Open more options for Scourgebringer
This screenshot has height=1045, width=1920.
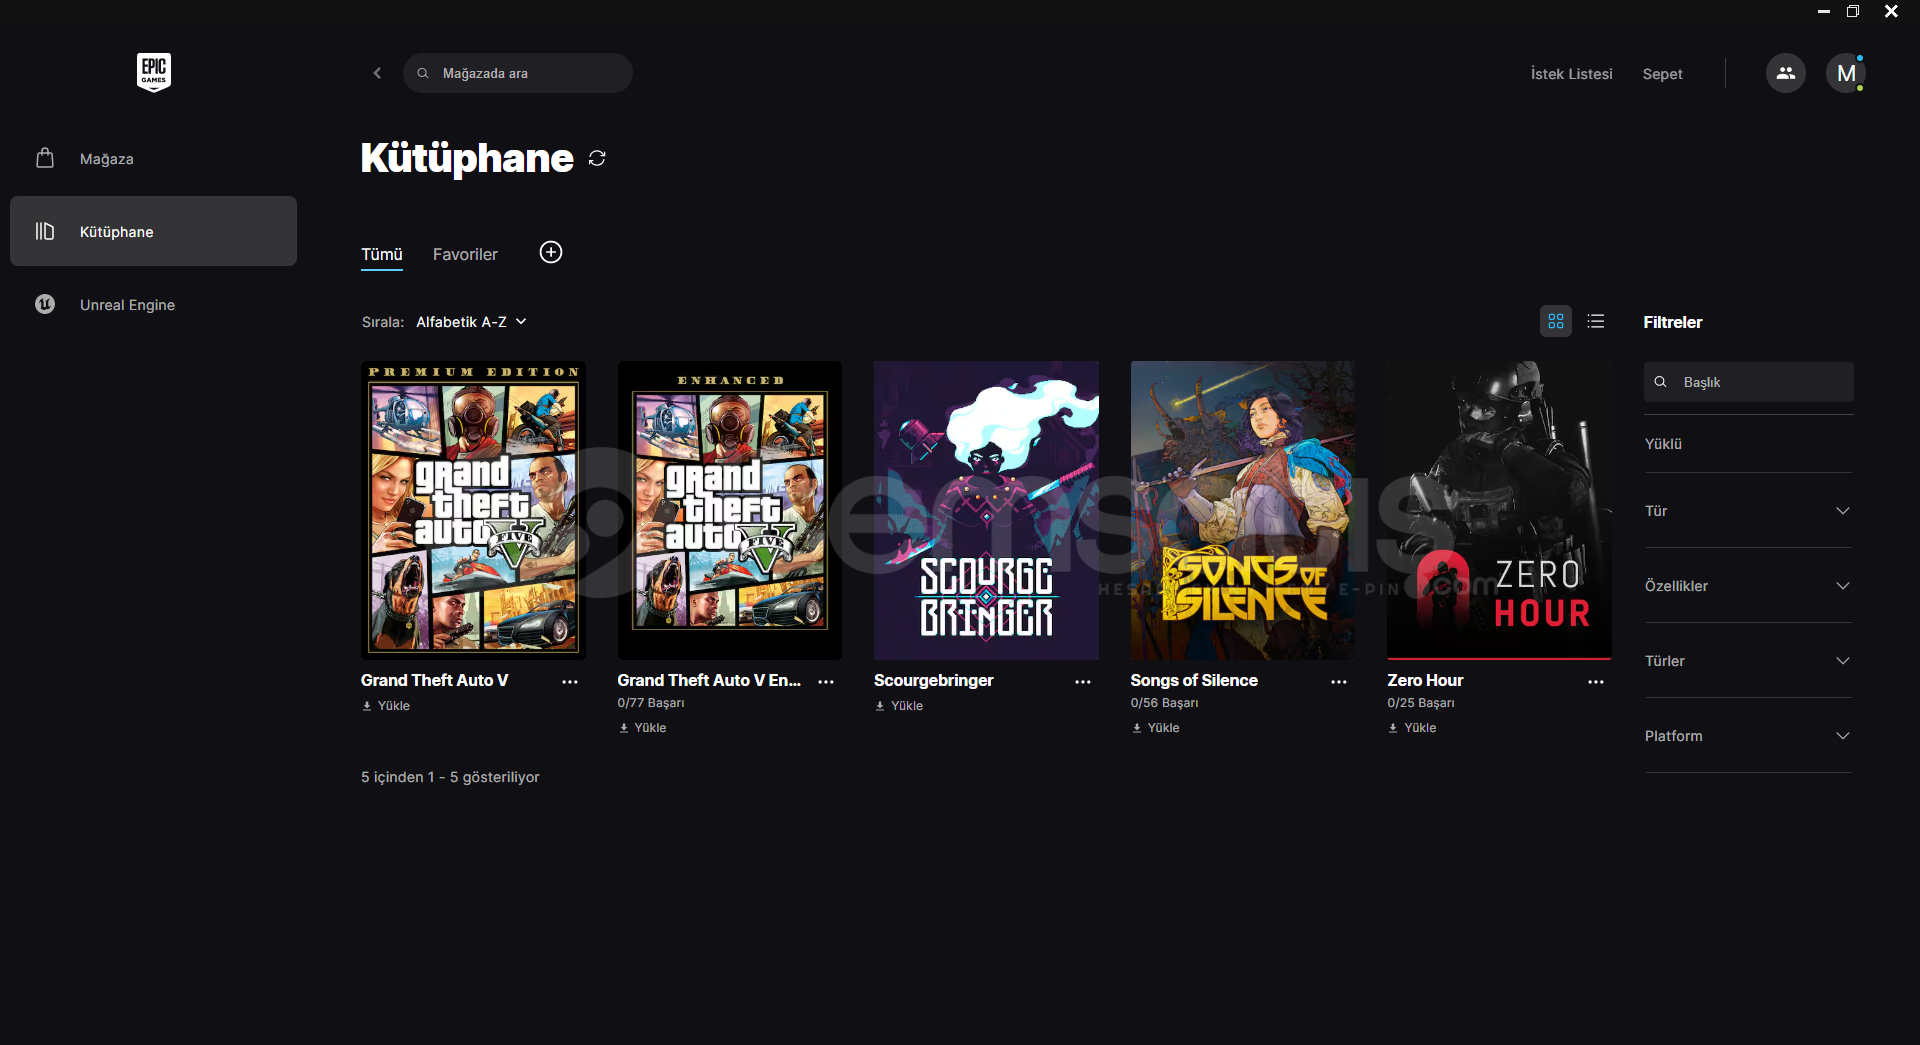click(x=1083, y=682)
